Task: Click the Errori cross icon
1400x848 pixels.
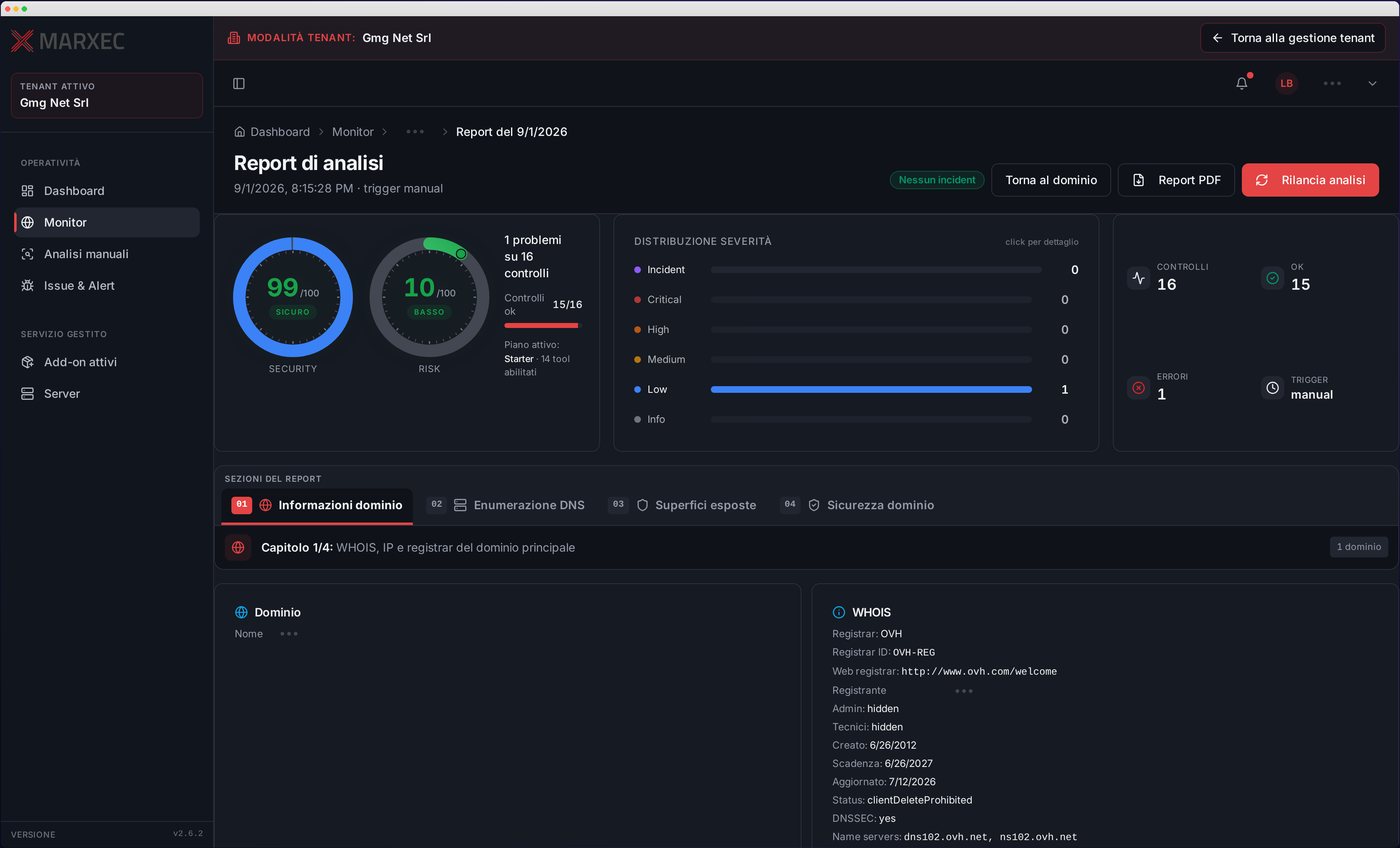Action: click(1138, 388)
